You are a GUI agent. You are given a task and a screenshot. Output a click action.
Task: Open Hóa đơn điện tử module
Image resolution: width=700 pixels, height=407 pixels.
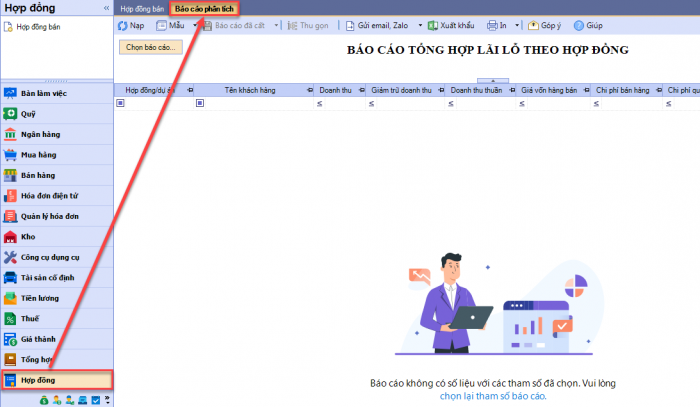[48, 195]
